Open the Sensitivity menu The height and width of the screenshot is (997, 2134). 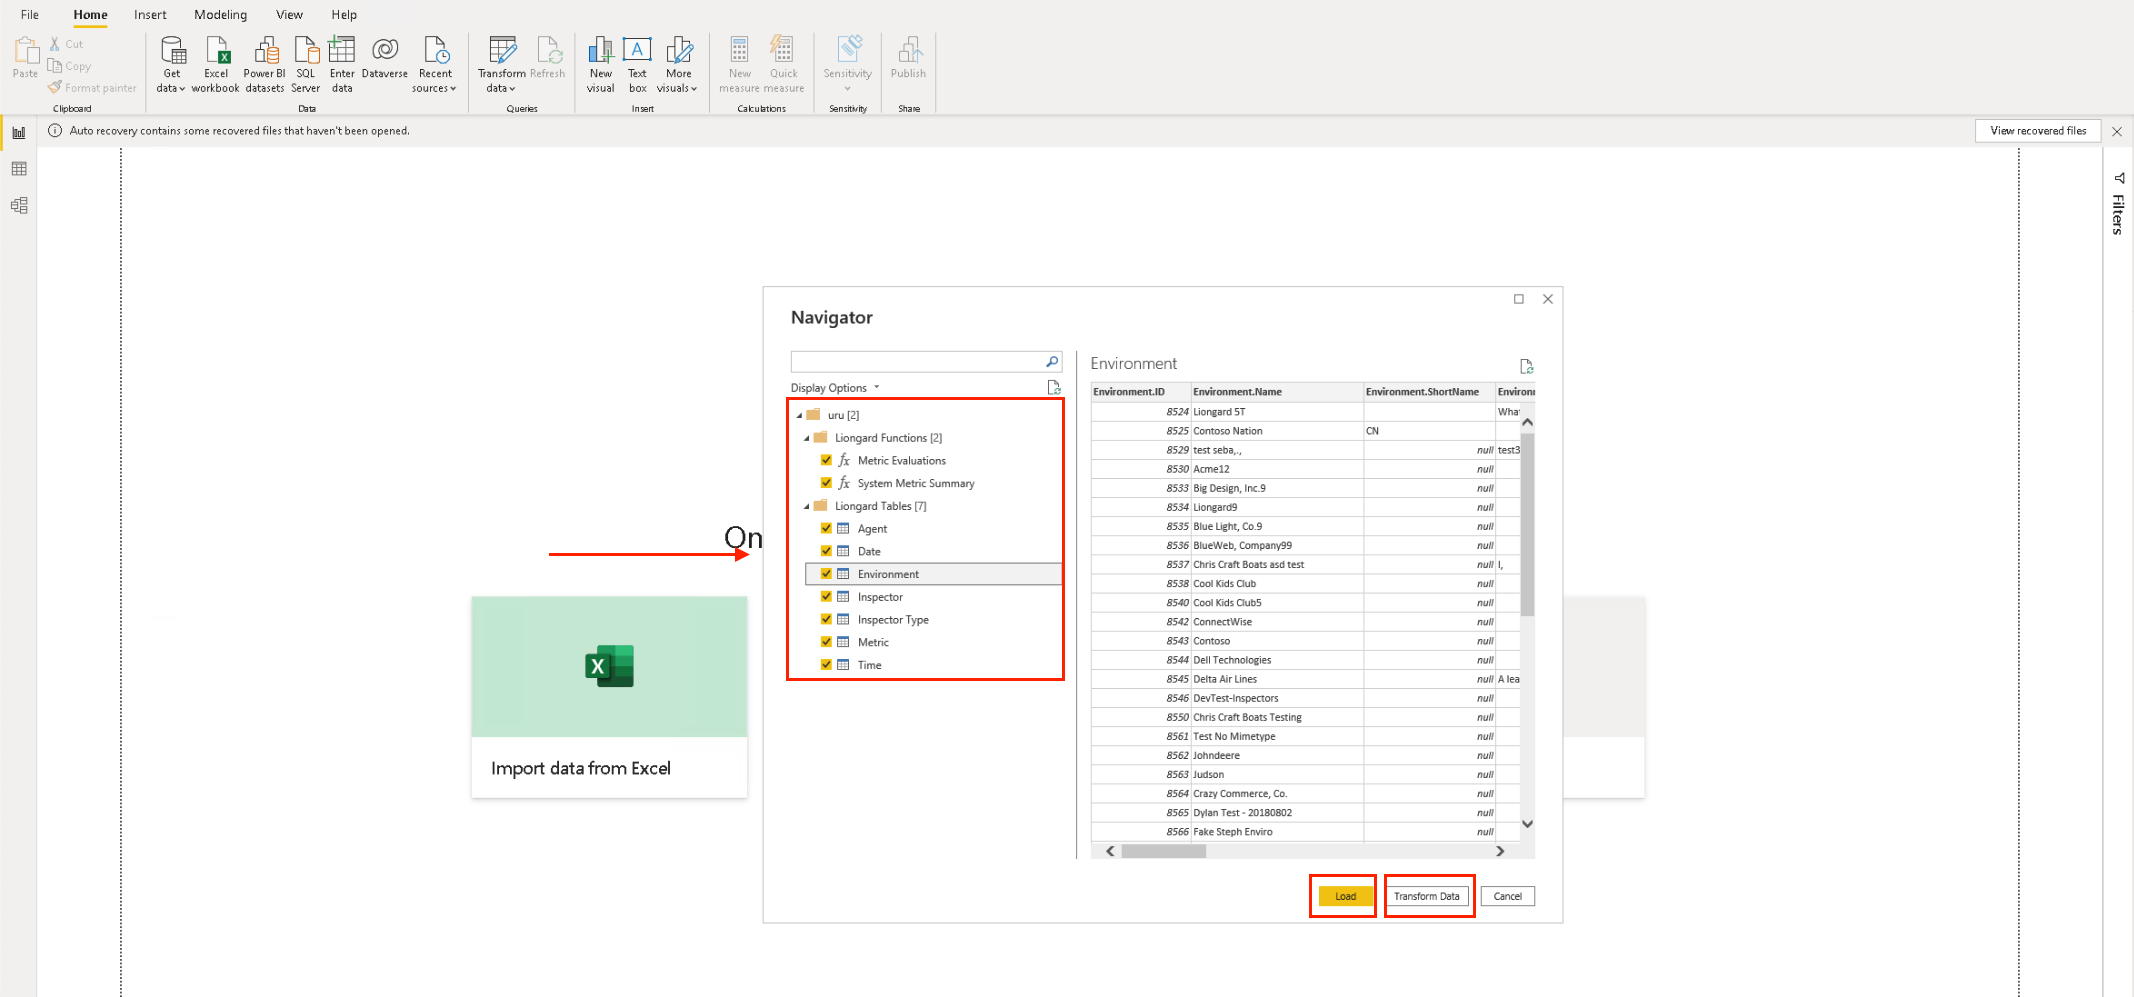tap(848, 65)
